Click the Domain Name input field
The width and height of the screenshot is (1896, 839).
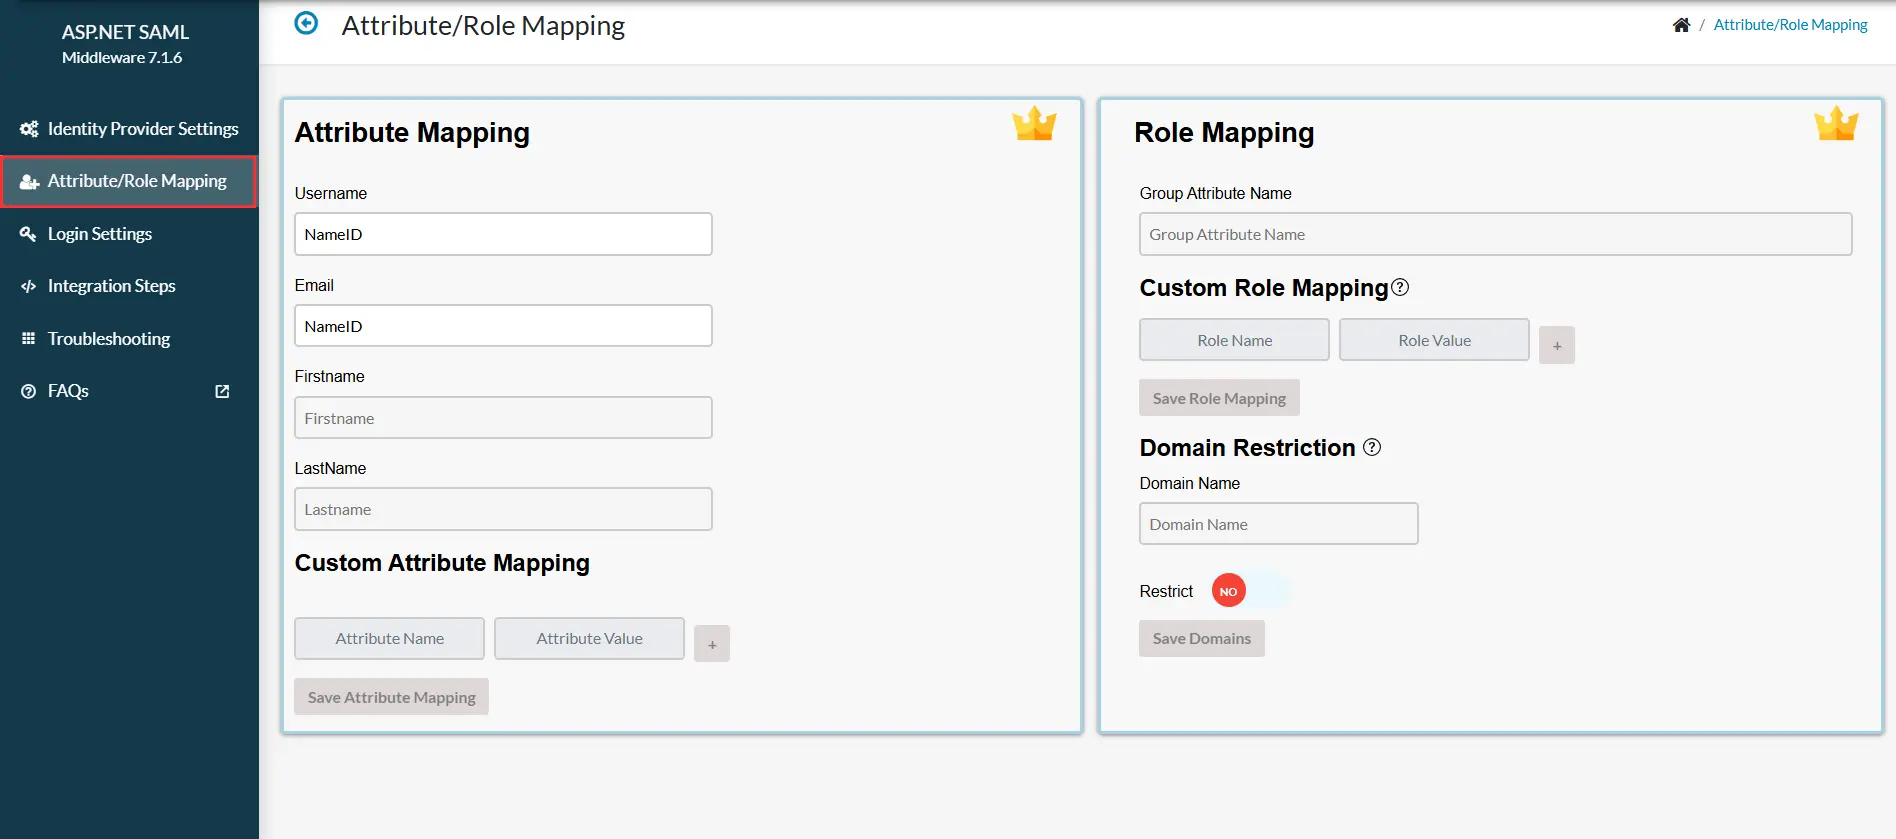coord(1278,524)
